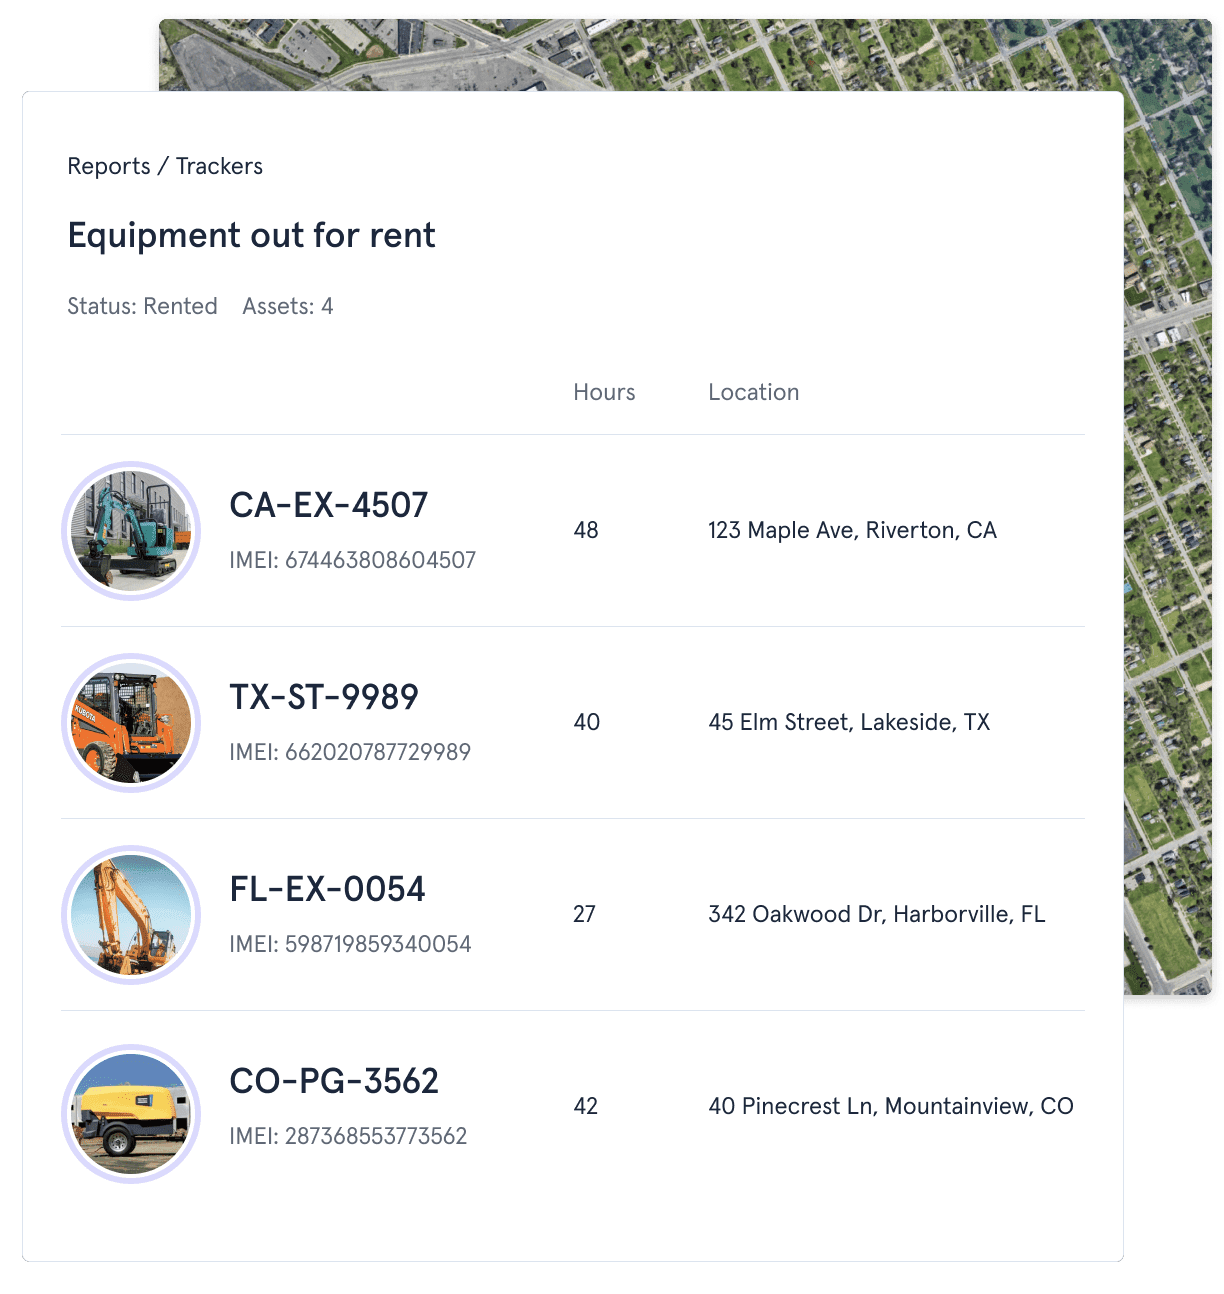Click the Assets: 4 count label
Image resolution: width=1224 pixels, height=1294 pixels.
288,306
